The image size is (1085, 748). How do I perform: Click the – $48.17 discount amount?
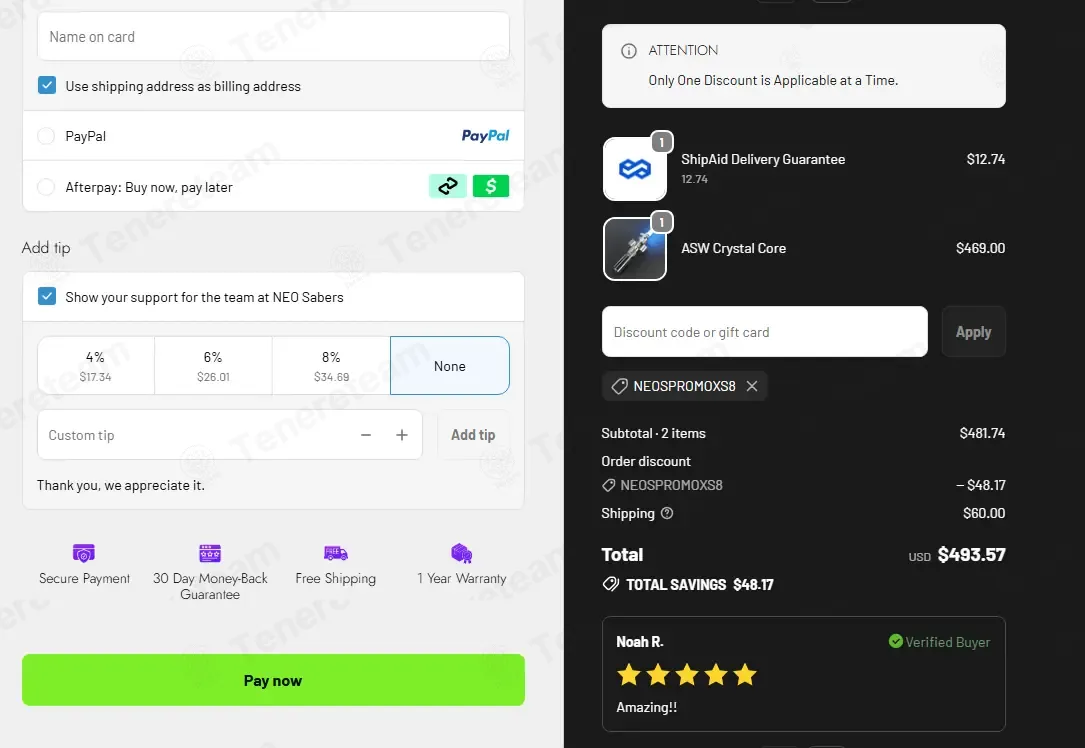click(x=981, y=485)
